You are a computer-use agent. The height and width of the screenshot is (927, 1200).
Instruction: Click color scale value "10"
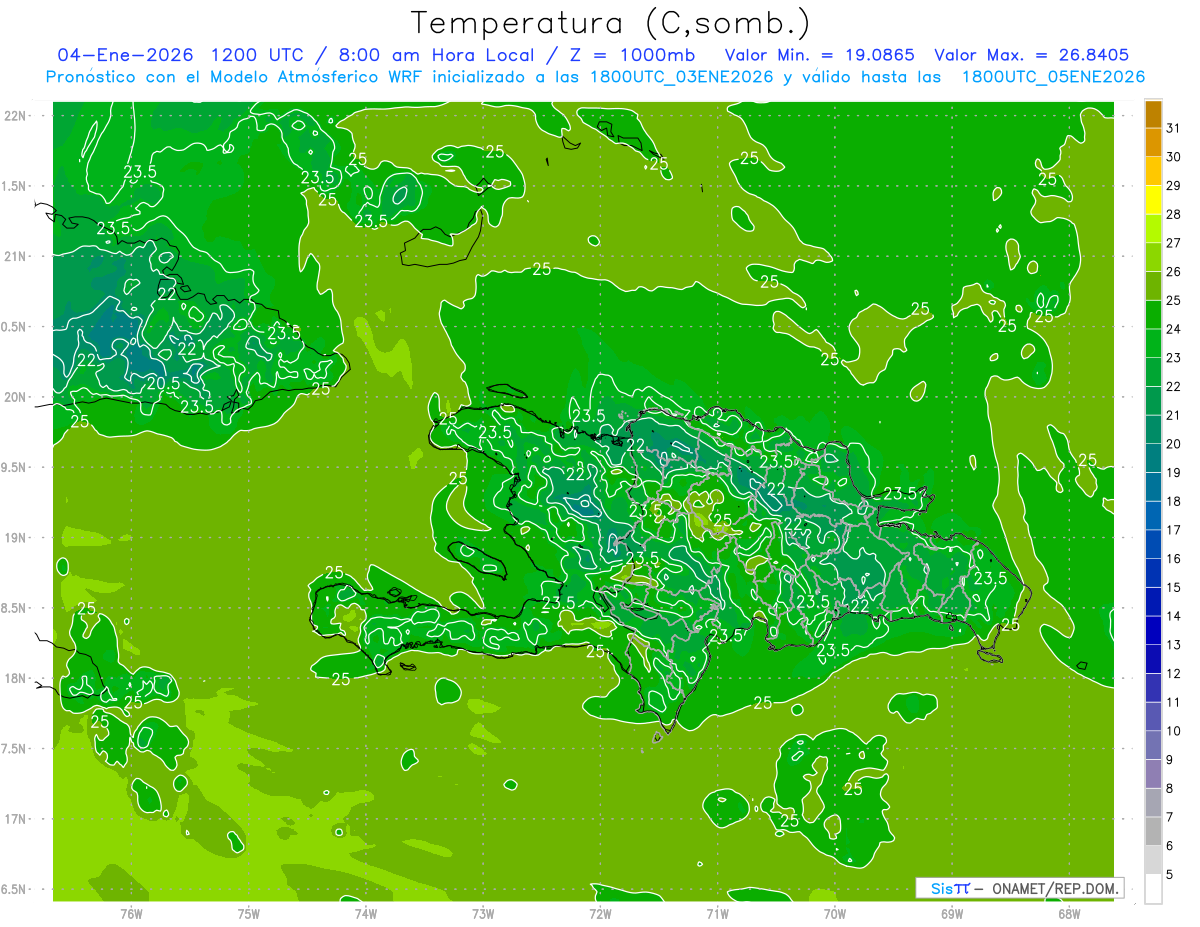pyautogui.click(x=1174, y=731)
